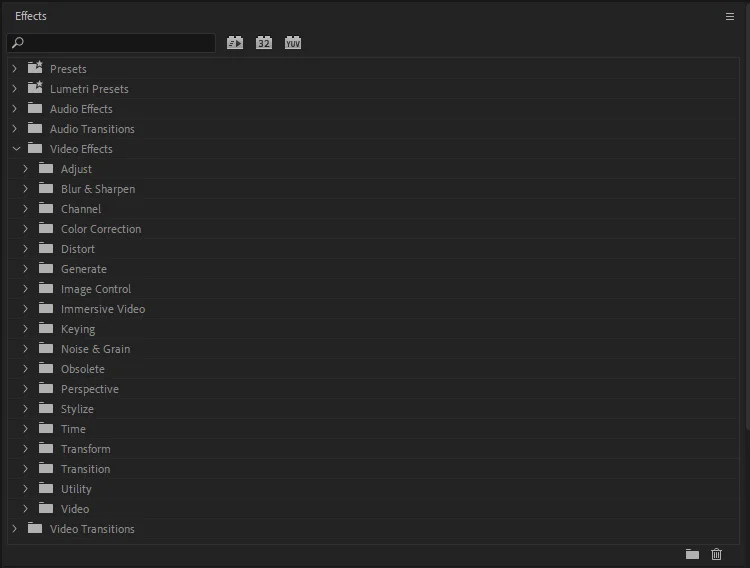This screenshot has height=568, width=750.
Task: Open the Effects panel hamburger menu
Action: pos(729,17)
